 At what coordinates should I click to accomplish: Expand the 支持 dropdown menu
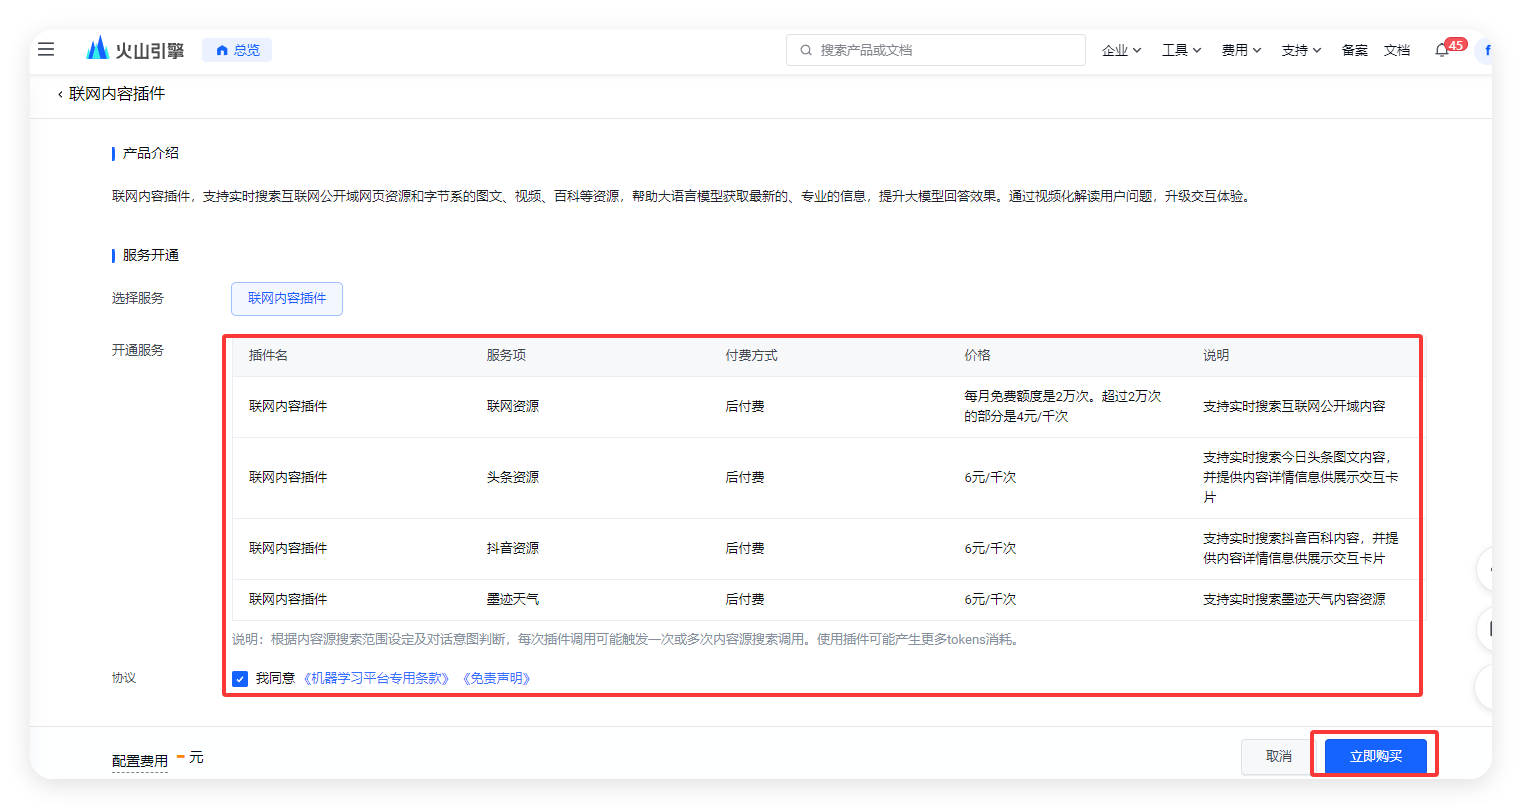pos(1301,50)
